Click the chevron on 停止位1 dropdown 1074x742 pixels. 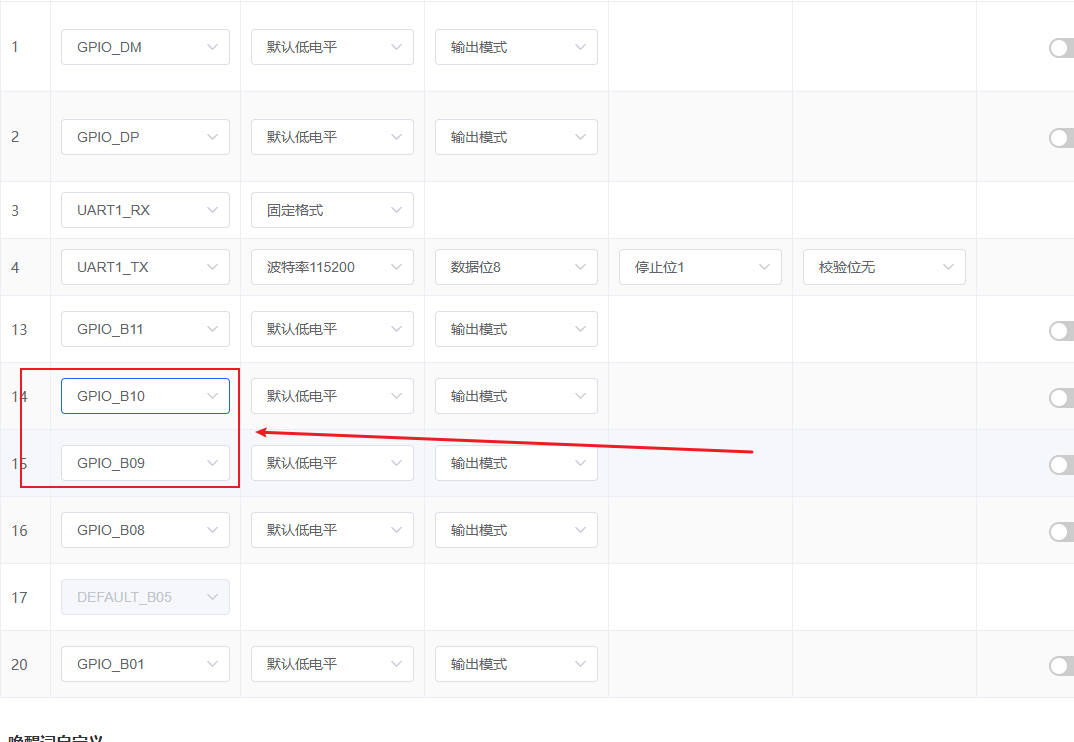pos(765,267)
